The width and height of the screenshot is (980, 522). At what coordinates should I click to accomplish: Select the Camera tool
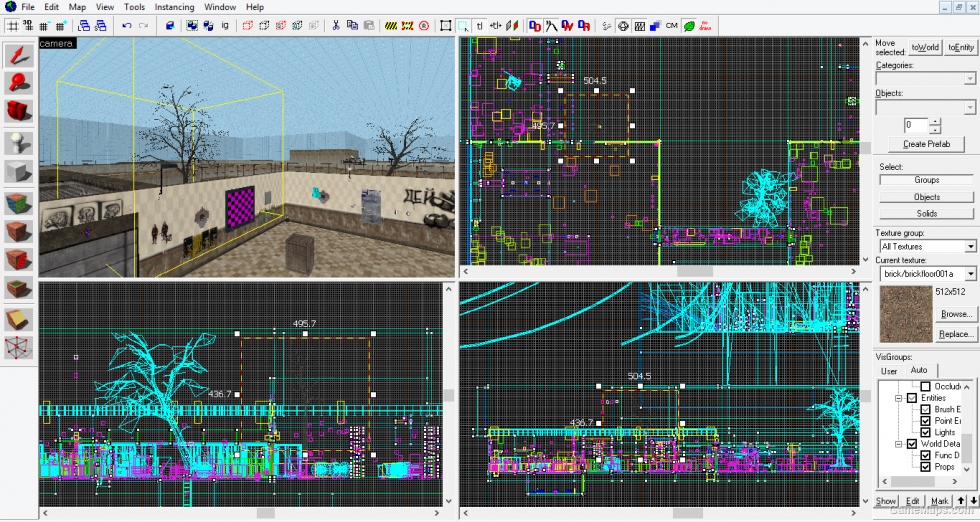19,110
